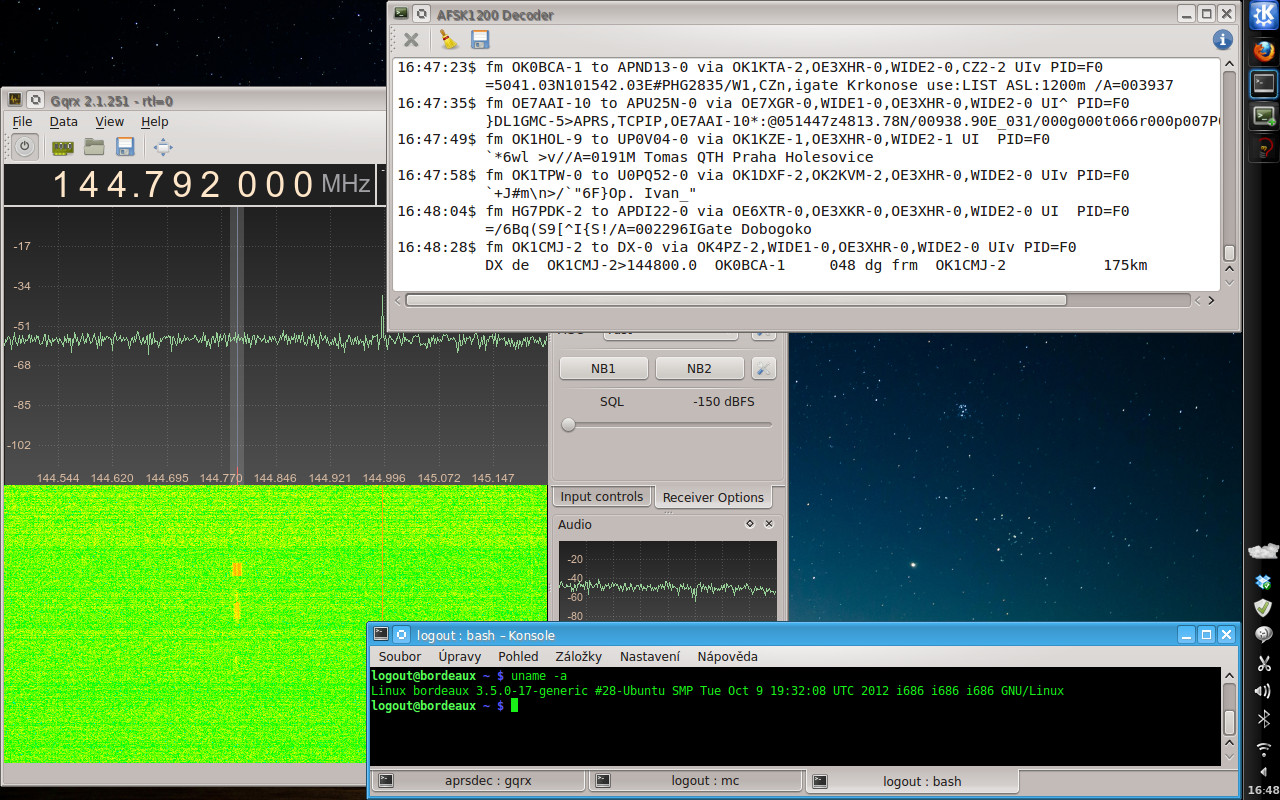Save the decoder log with the floppy icon
Viewport: 1280px width, 800px height.
point(480,40)
